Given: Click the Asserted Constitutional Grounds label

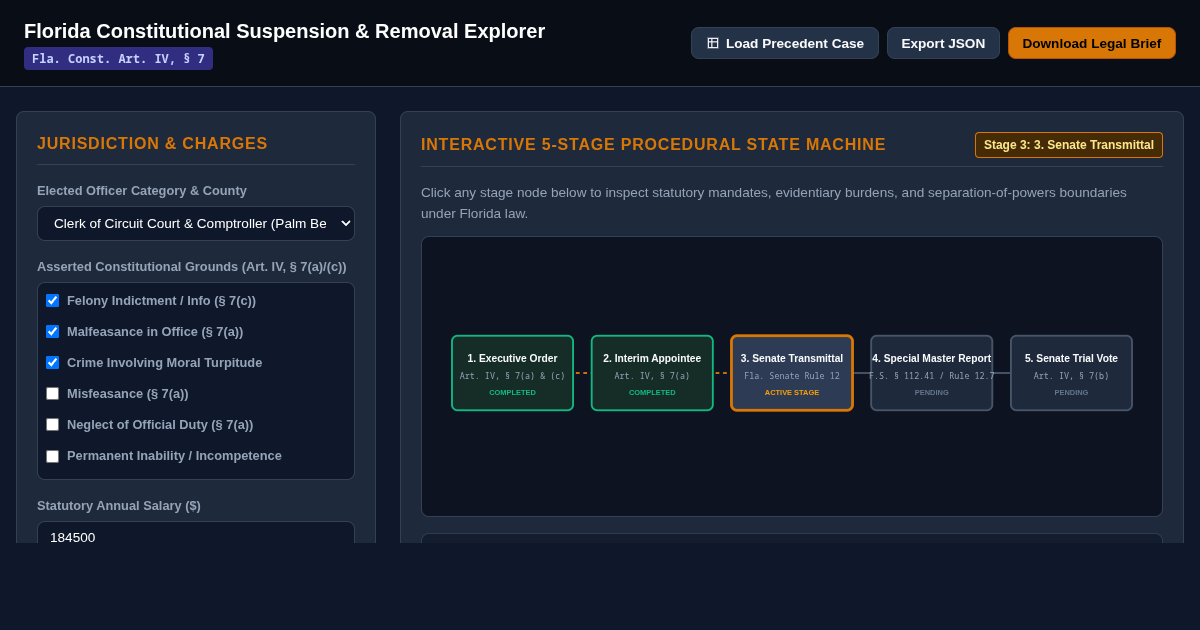Looking at the screenshot, I should 192,266.
